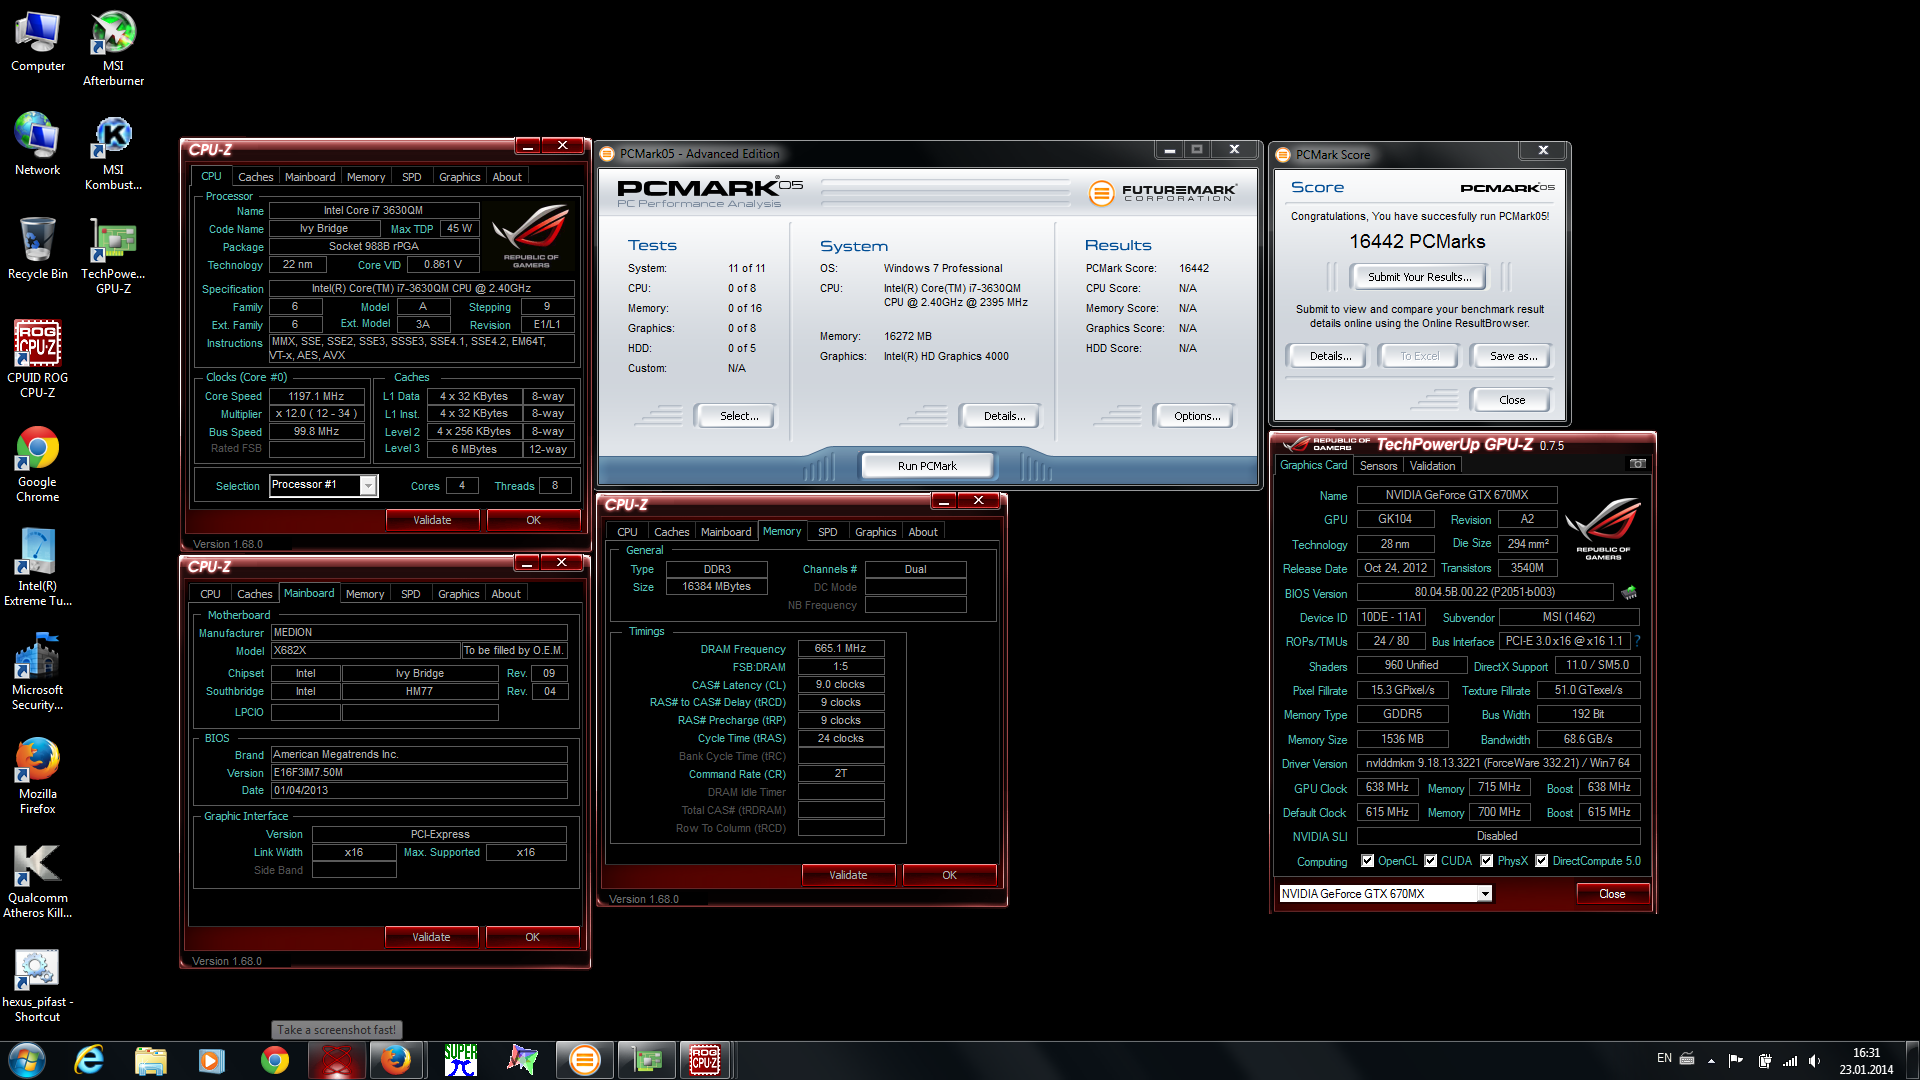1920x1080 pixels.
Task: Click the Driver Version field in GPU-Z
Action: click(1498, 763)
